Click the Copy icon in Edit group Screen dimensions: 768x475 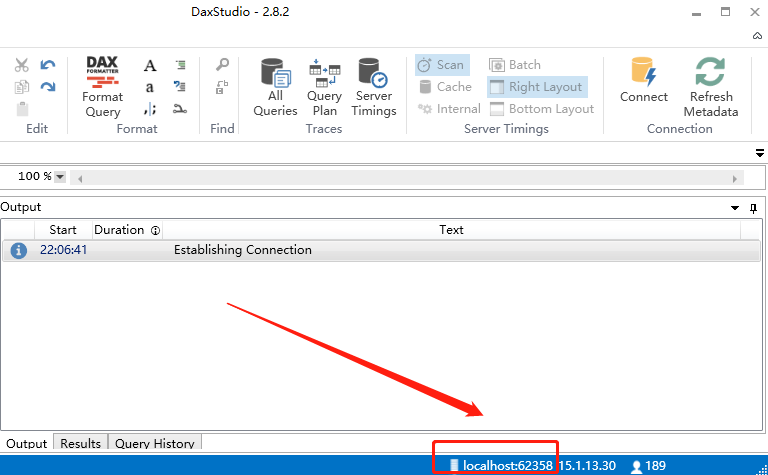click(x=22, y=87)
